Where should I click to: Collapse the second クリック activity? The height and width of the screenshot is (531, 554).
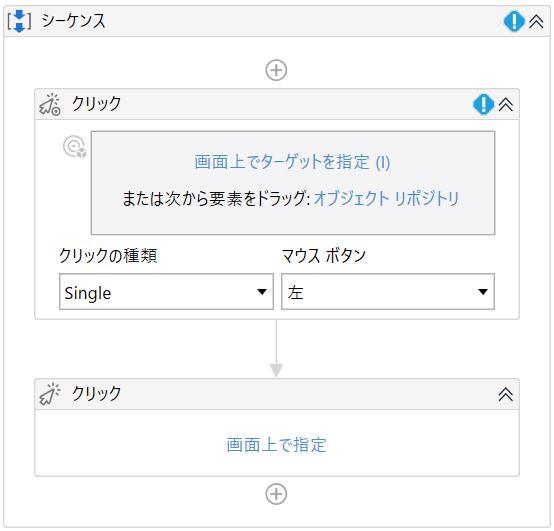506,394
